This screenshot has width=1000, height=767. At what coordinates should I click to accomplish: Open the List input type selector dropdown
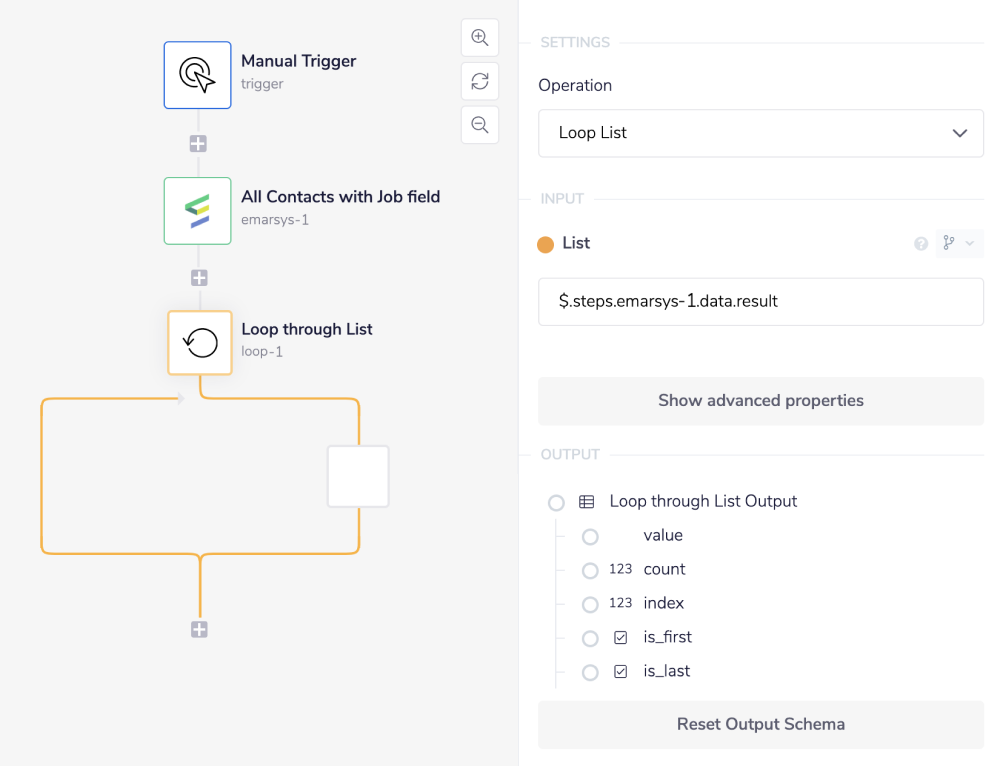click(959, 243)
